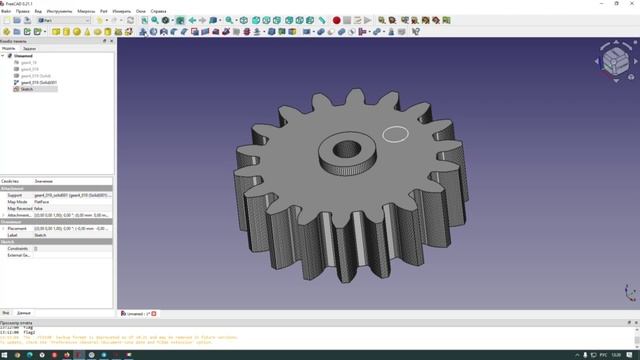Viewport: 640px width, 360px height.
Task: Click the Label value field showing Sketch
Action: click(72, 236)
